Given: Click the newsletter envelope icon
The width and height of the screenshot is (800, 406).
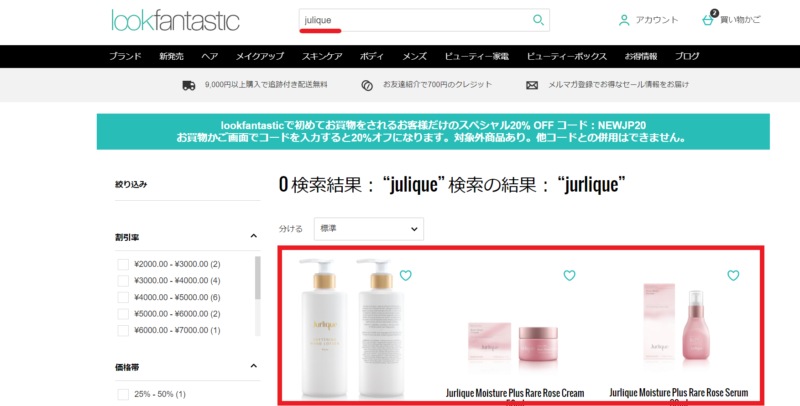Looking at the screenshot, I should (x=532, y=85).
